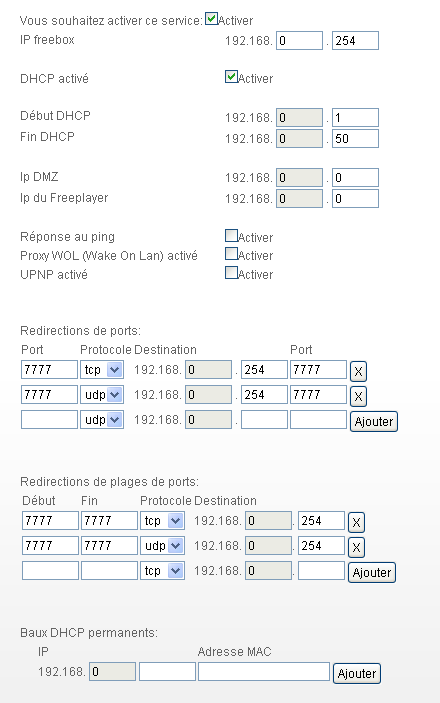Click Ajouter for port range redirections
The image size is (440, 703).
point(372,573)
